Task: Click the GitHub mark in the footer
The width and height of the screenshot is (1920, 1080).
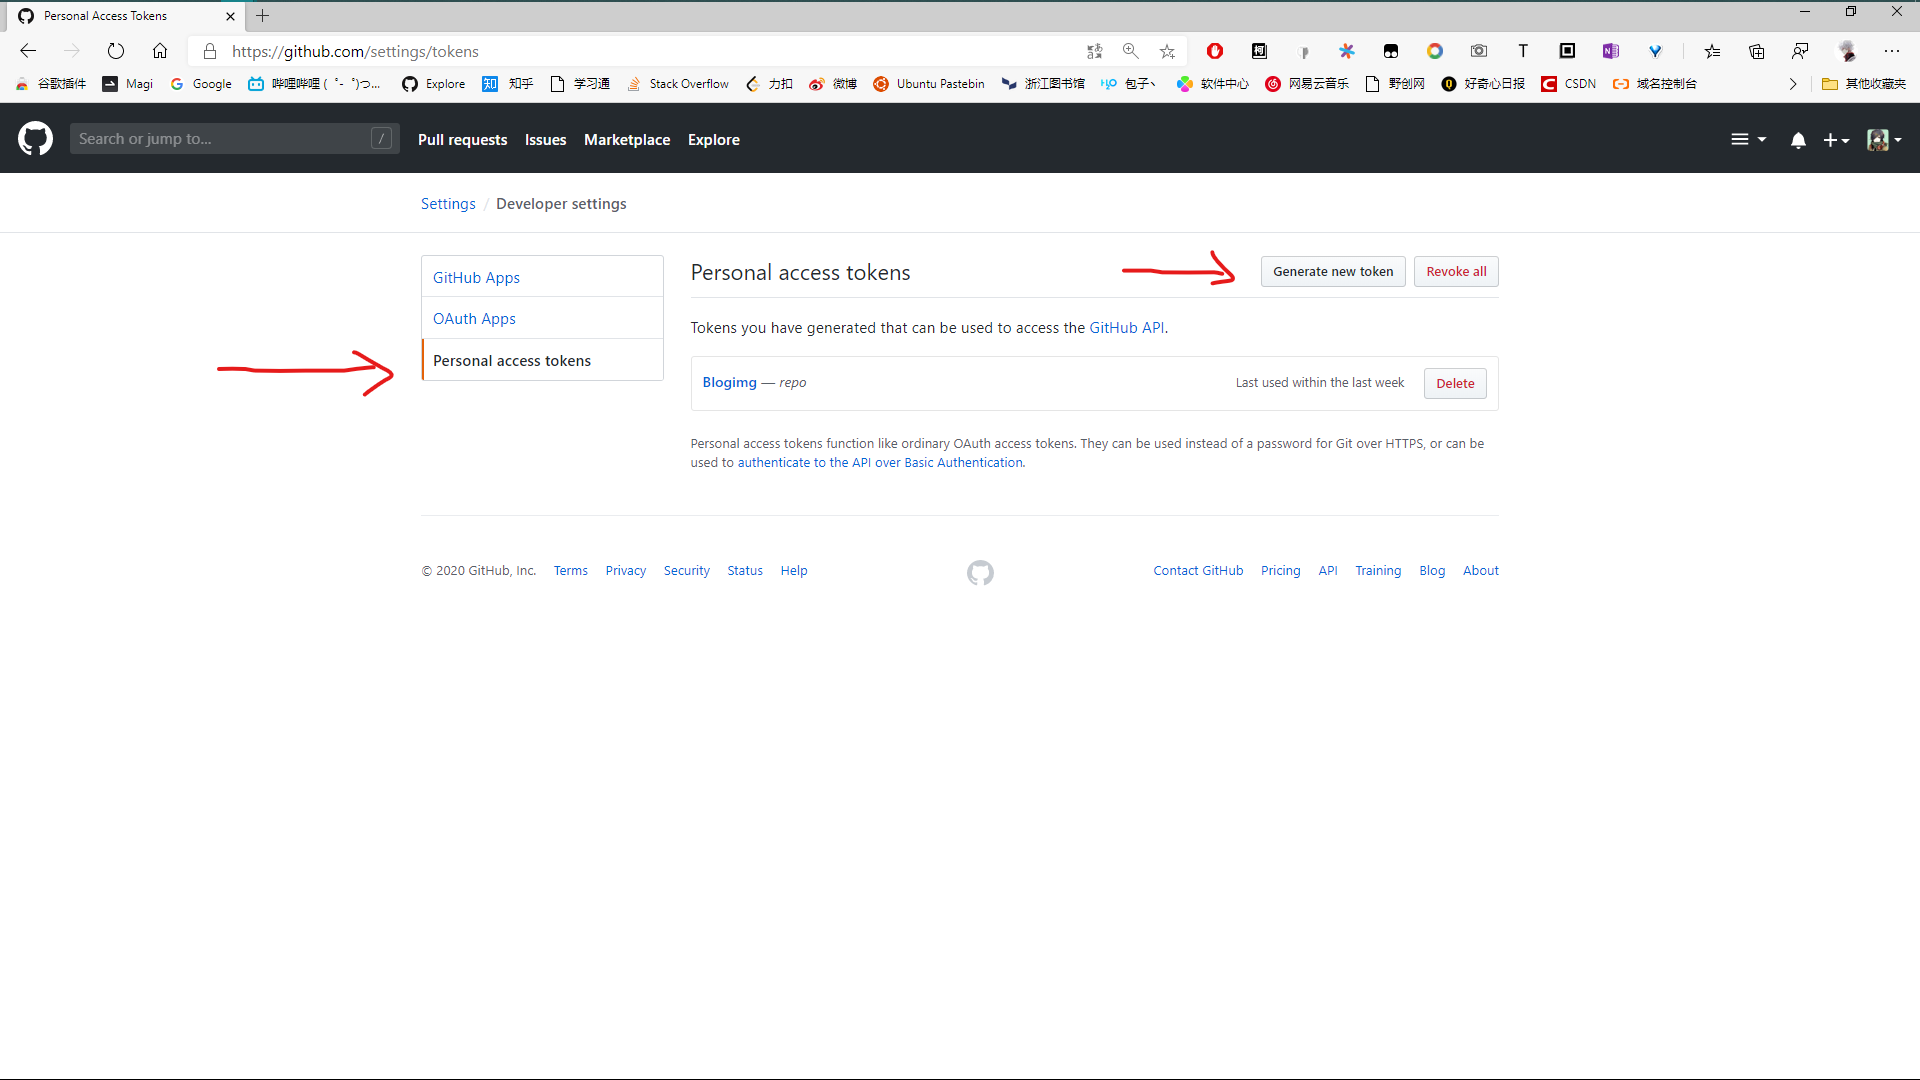Action: pos(980,572)
